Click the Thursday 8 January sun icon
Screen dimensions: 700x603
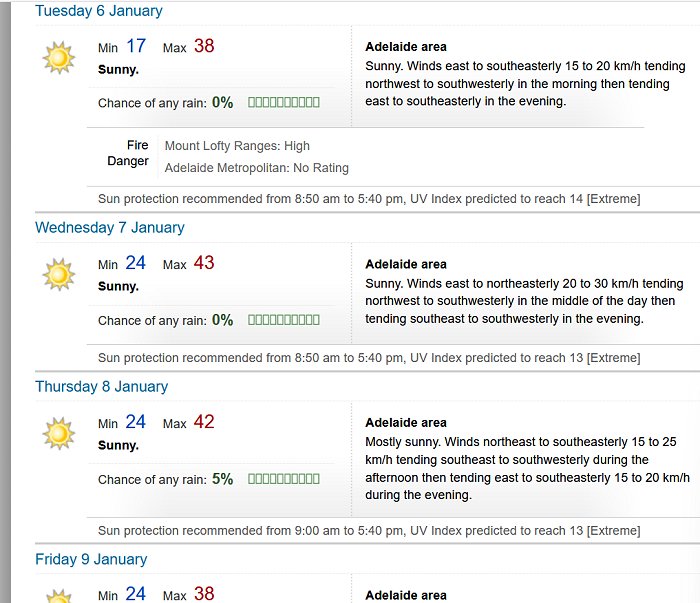click(58, 433)
